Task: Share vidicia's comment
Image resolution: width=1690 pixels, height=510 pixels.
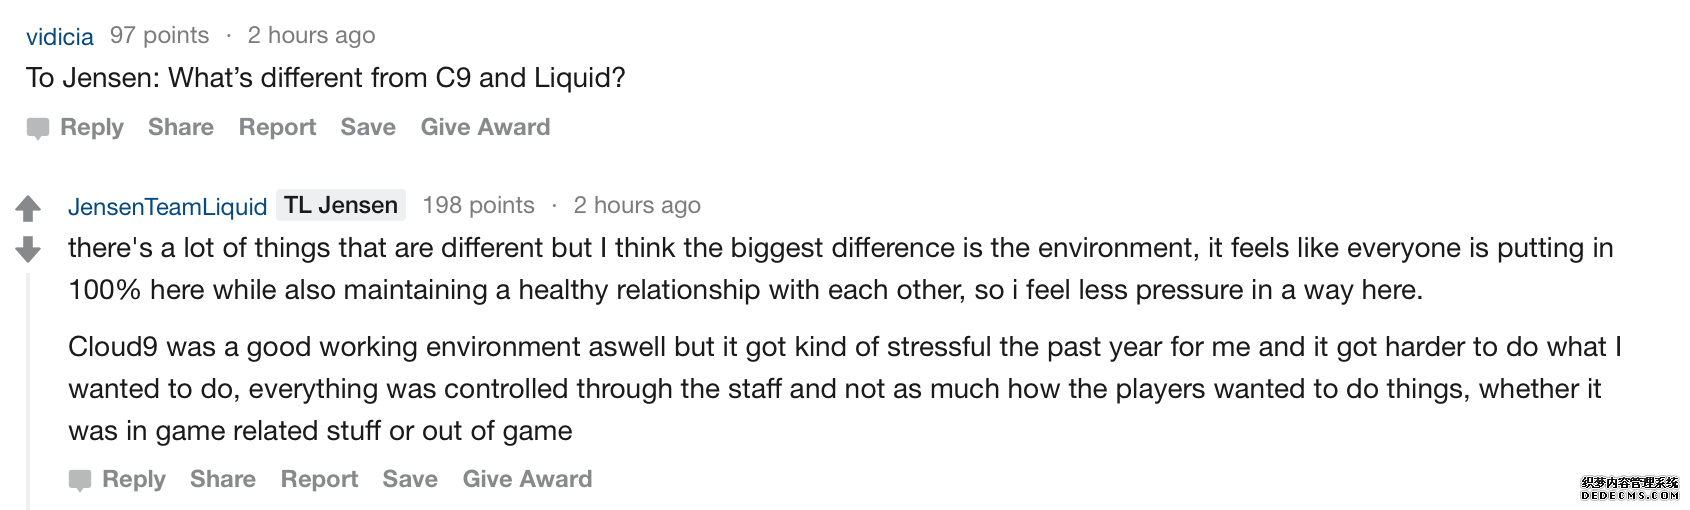Action: (181, 127)
